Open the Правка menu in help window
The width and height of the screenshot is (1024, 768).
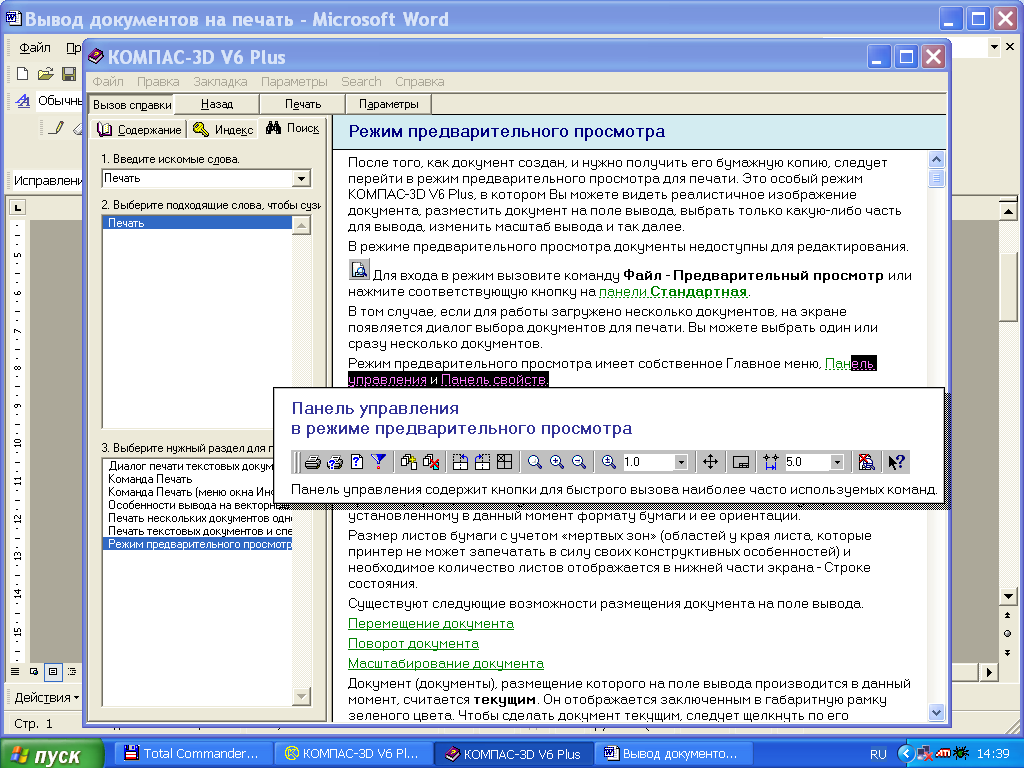[158, 82]
